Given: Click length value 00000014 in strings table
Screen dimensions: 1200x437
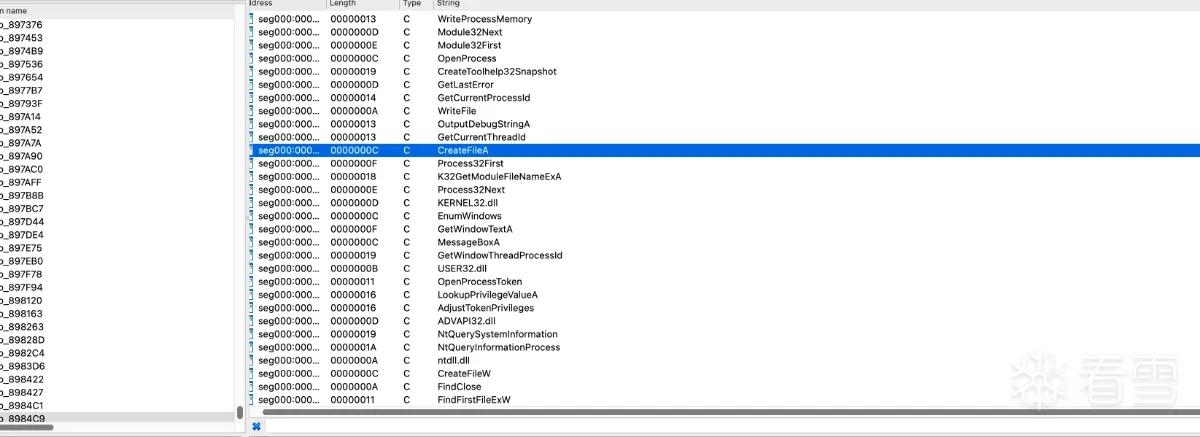Looking at the screenshot, I should [x=353, y=98].
